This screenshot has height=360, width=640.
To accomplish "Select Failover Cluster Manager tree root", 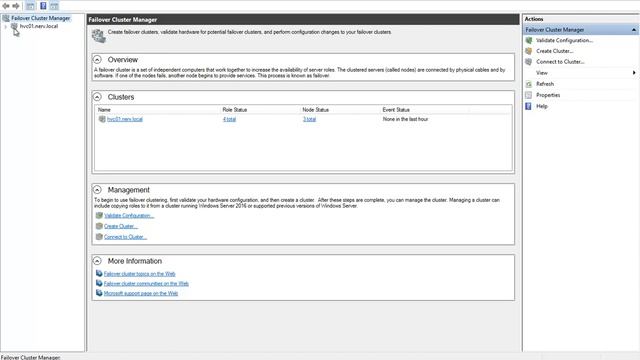I will [x=40, y=18].
